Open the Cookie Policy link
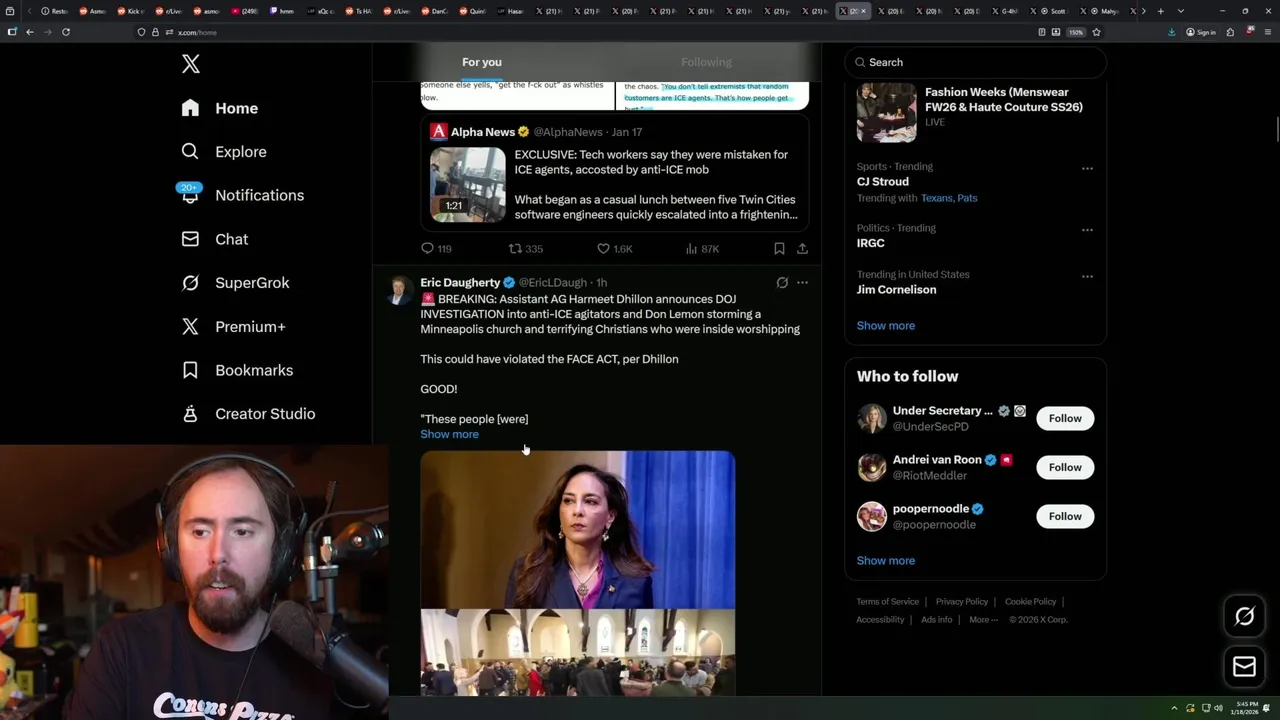Screen dimensions: 1280x720 (1030, 602)
